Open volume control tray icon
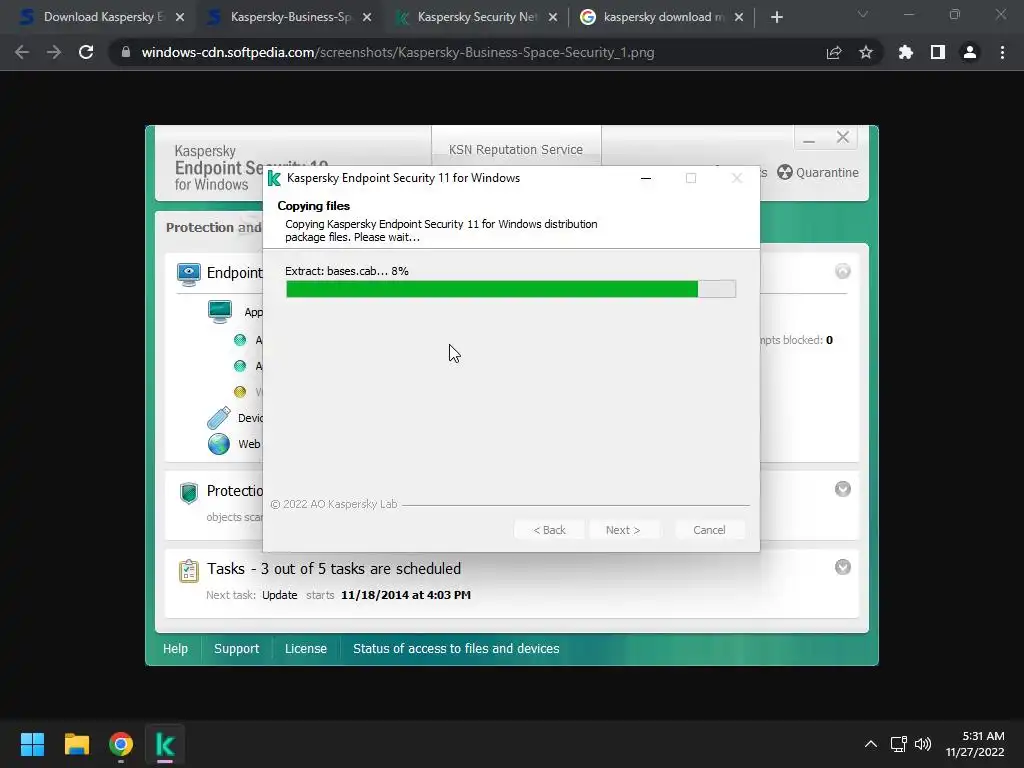The height and width of the screenshot is (768, 1024). click(x=923, y=744)
